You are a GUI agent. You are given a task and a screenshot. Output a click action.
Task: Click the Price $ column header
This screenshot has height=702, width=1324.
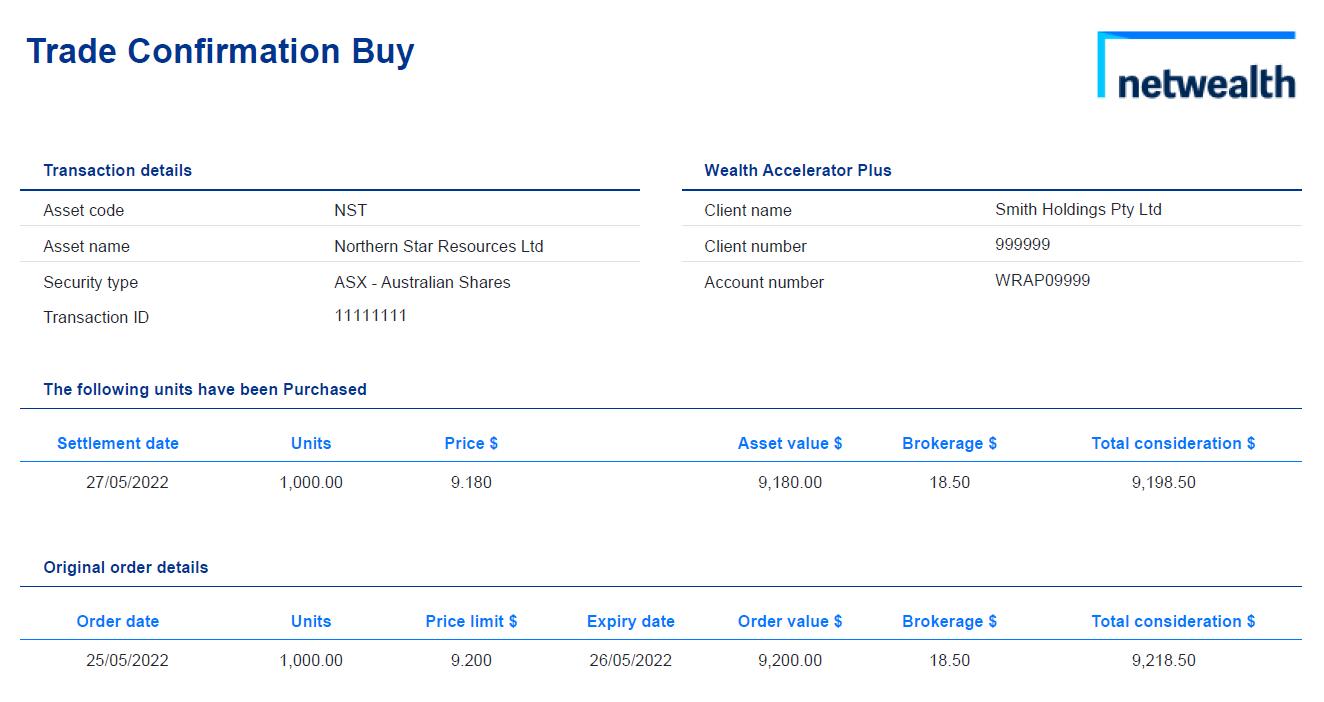pyautogui.click(x=471, y=443)
